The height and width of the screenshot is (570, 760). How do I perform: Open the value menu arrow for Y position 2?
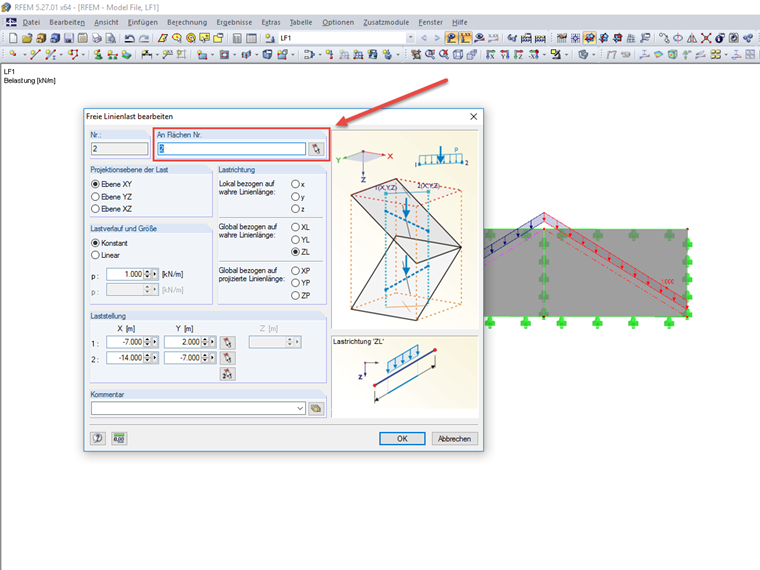point(213,358)
